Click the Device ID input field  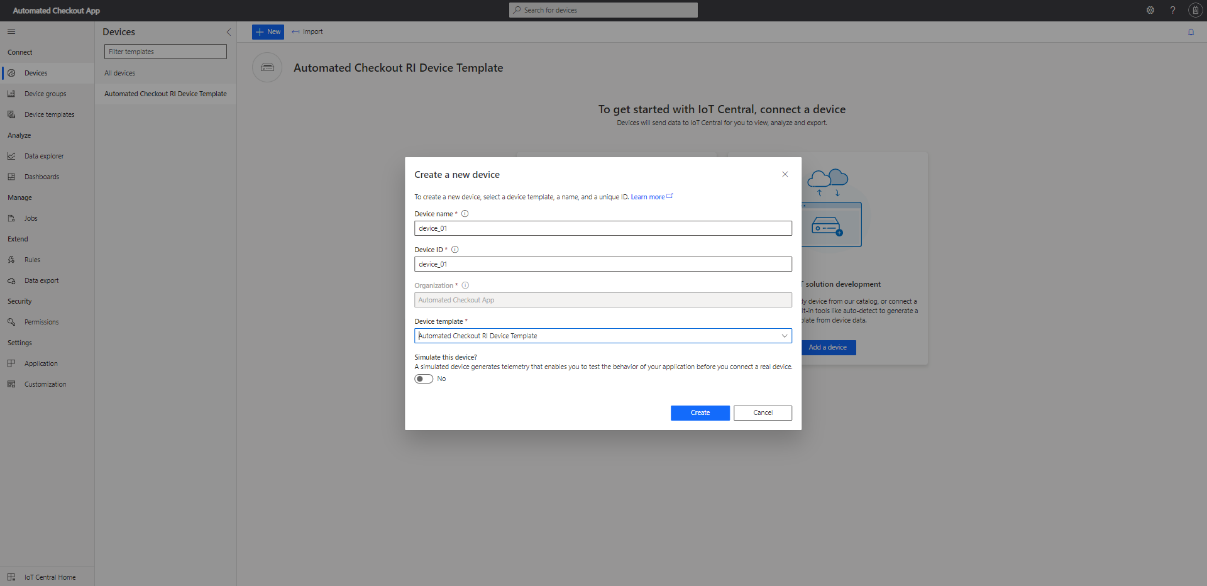click(603, 264)
